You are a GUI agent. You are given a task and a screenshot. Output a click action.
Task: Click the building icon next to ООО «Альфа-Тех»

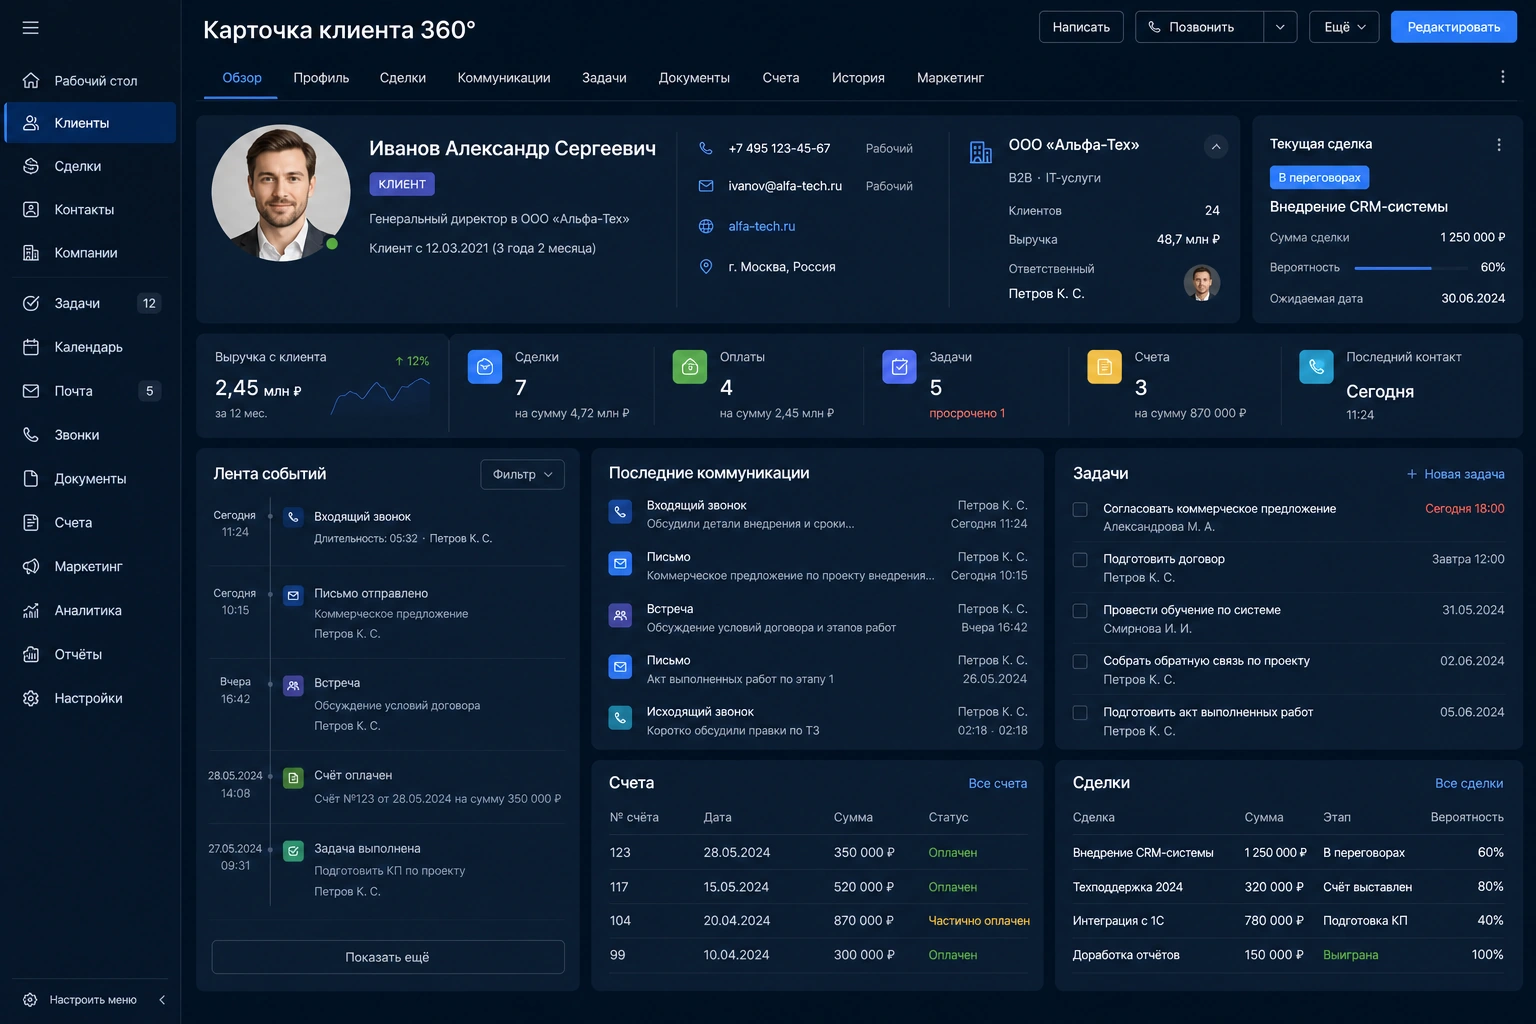[x=981, y=152]
